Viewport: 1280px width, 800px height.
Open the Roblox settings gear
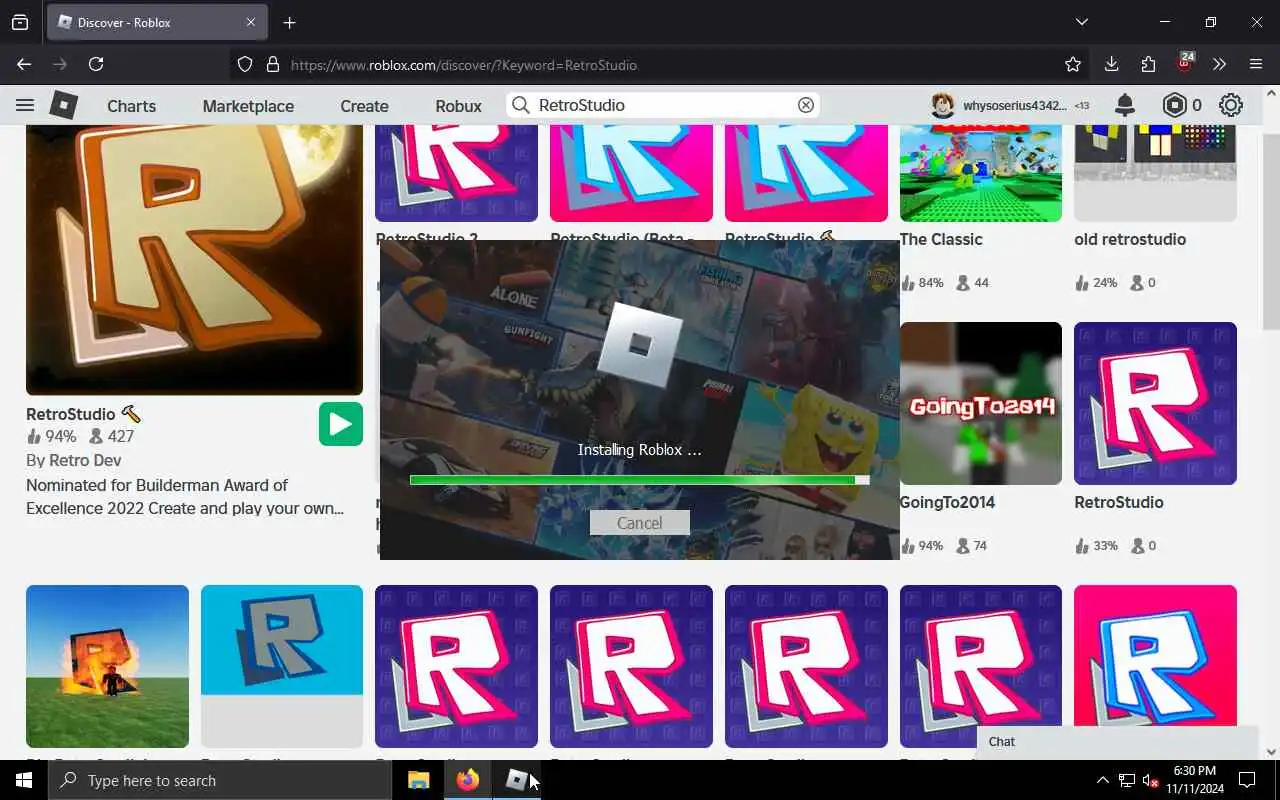tap(1231, 105)
